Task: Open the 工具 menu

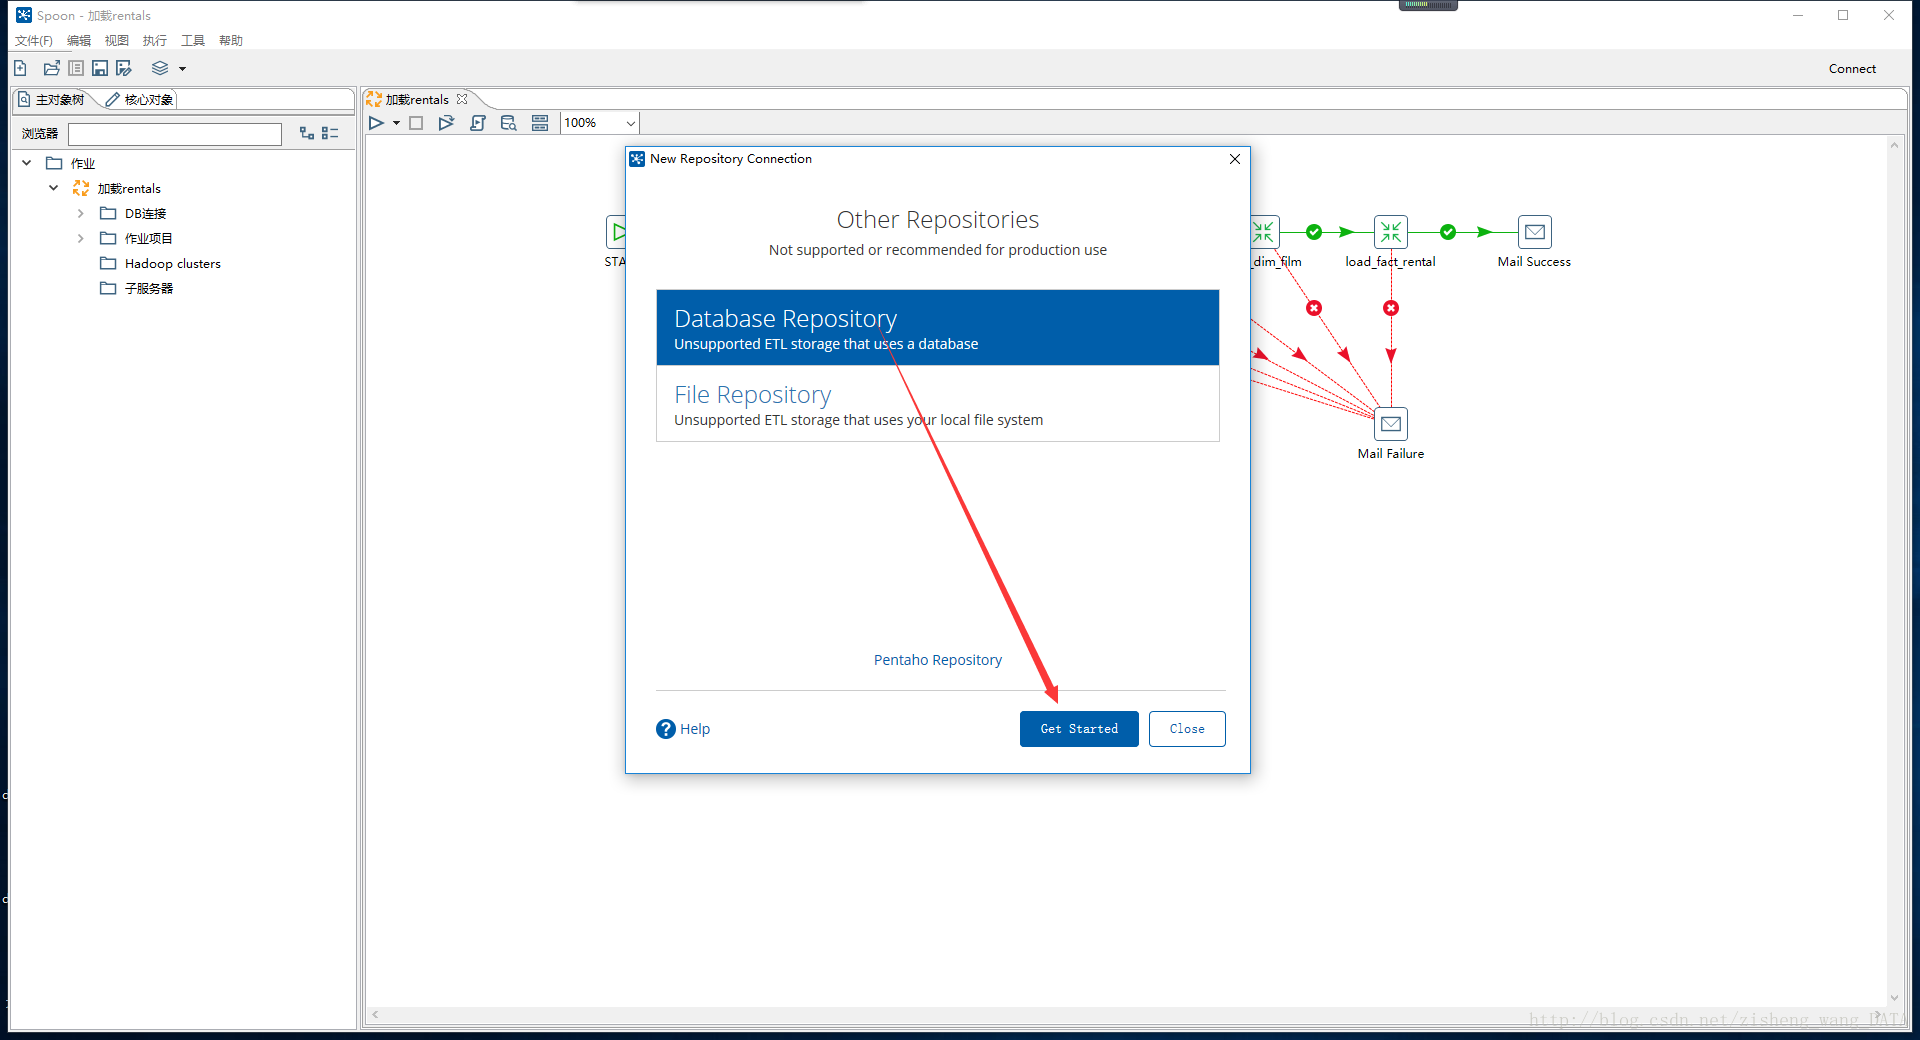Action: pos(193,40)
